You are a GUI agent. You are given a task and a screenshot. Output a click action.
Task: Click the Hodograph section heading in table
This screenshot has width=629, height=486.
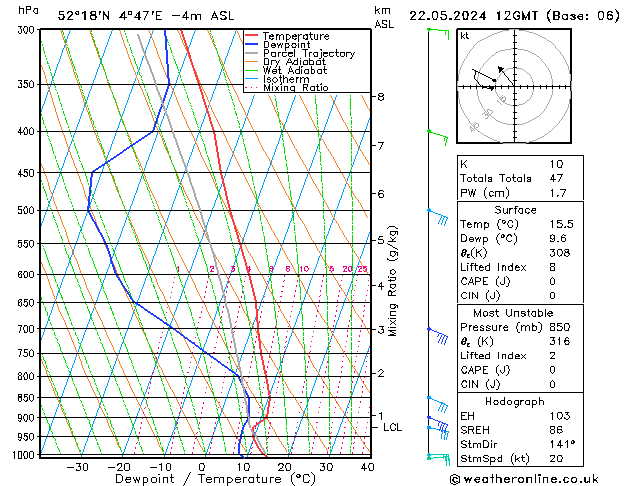coord(515,402)
